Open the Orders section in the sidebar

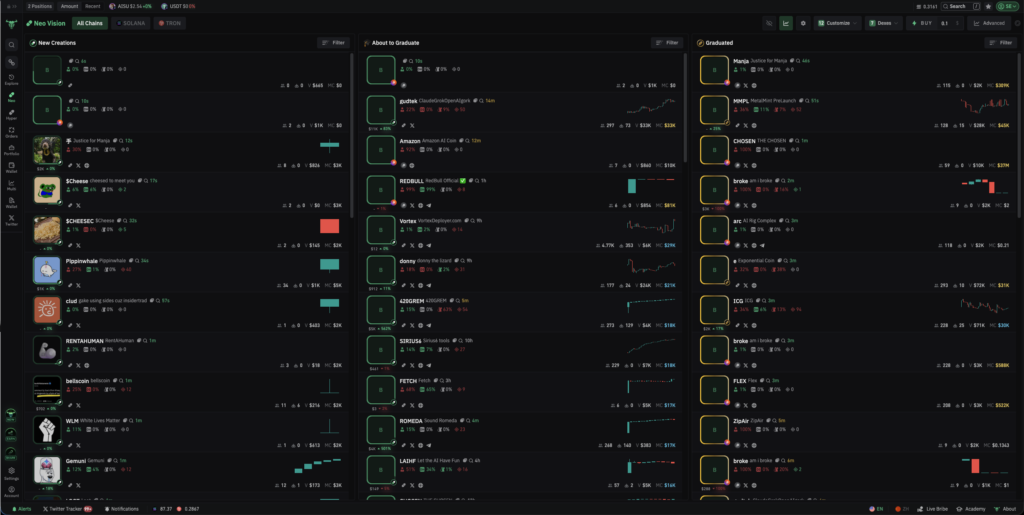11,132
